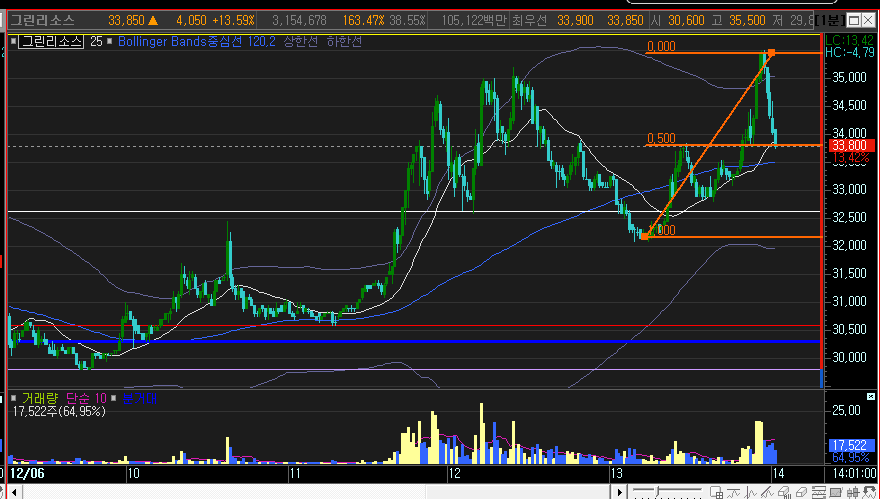Image resolution: width=880 pixels, height=499 pixels.
Task: Click the 하한선 lower band label
Action: pos(345,41)
